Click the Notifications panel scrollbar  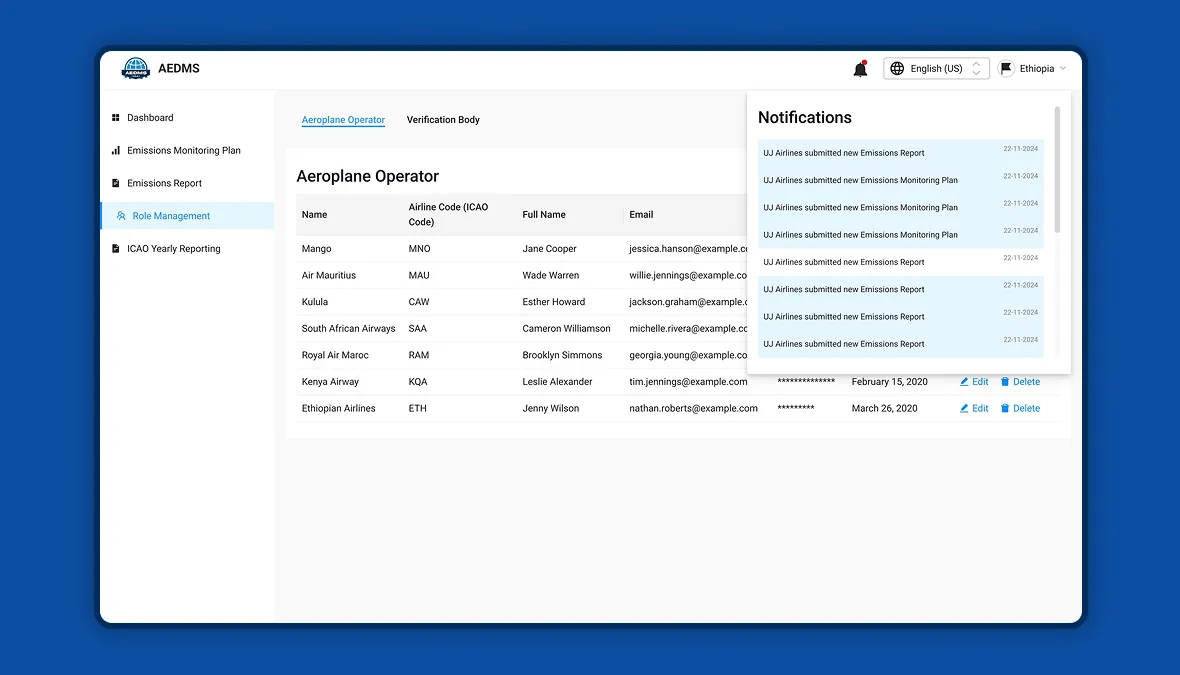coord(1057,170)
